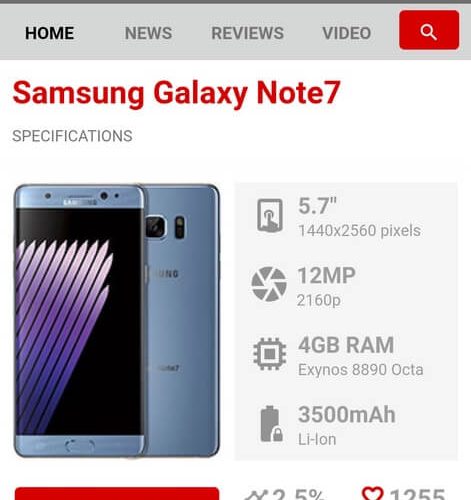Go to the HOME tab
The width and height of the screenshot is (471, 500).
tap(50, 33)
